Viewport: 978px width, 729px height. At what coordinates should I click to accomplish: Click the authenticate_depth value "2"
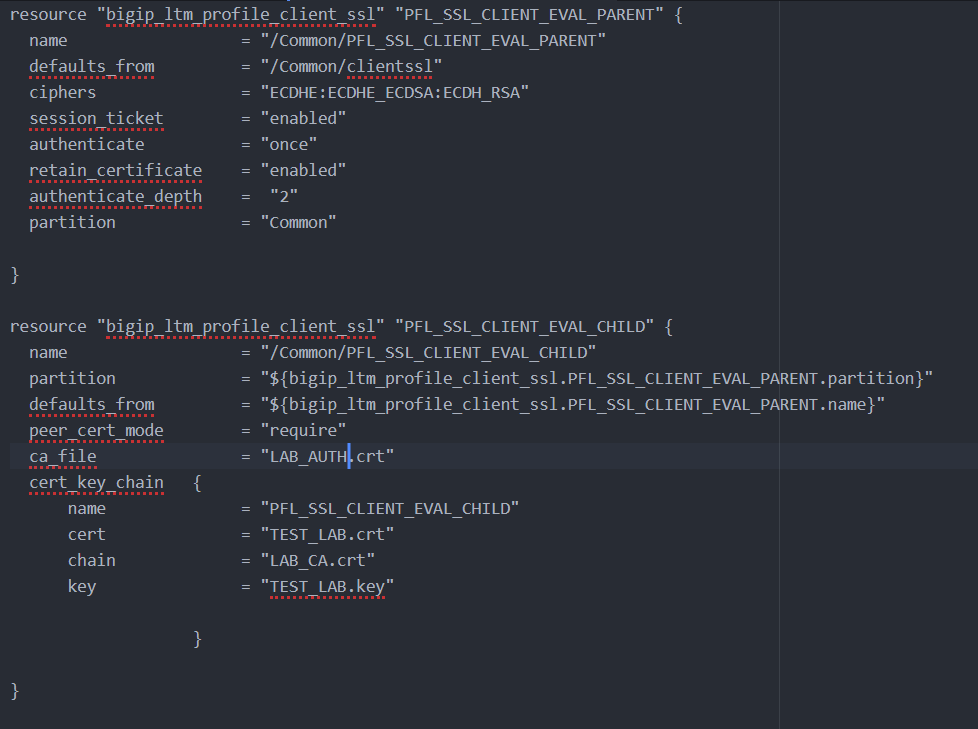284,196
